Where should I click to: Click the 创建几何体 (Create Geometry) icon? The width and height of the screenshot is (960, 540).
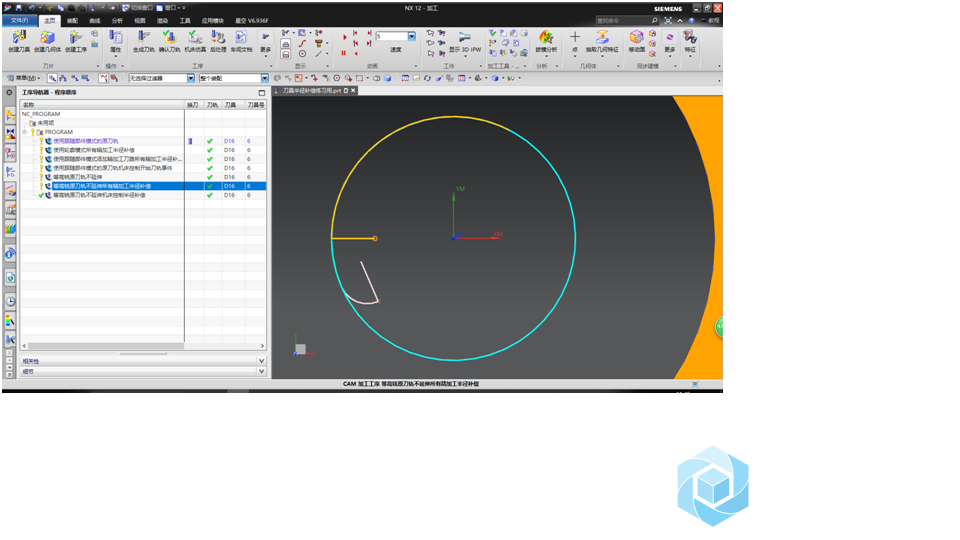click(x=47, y=42)
